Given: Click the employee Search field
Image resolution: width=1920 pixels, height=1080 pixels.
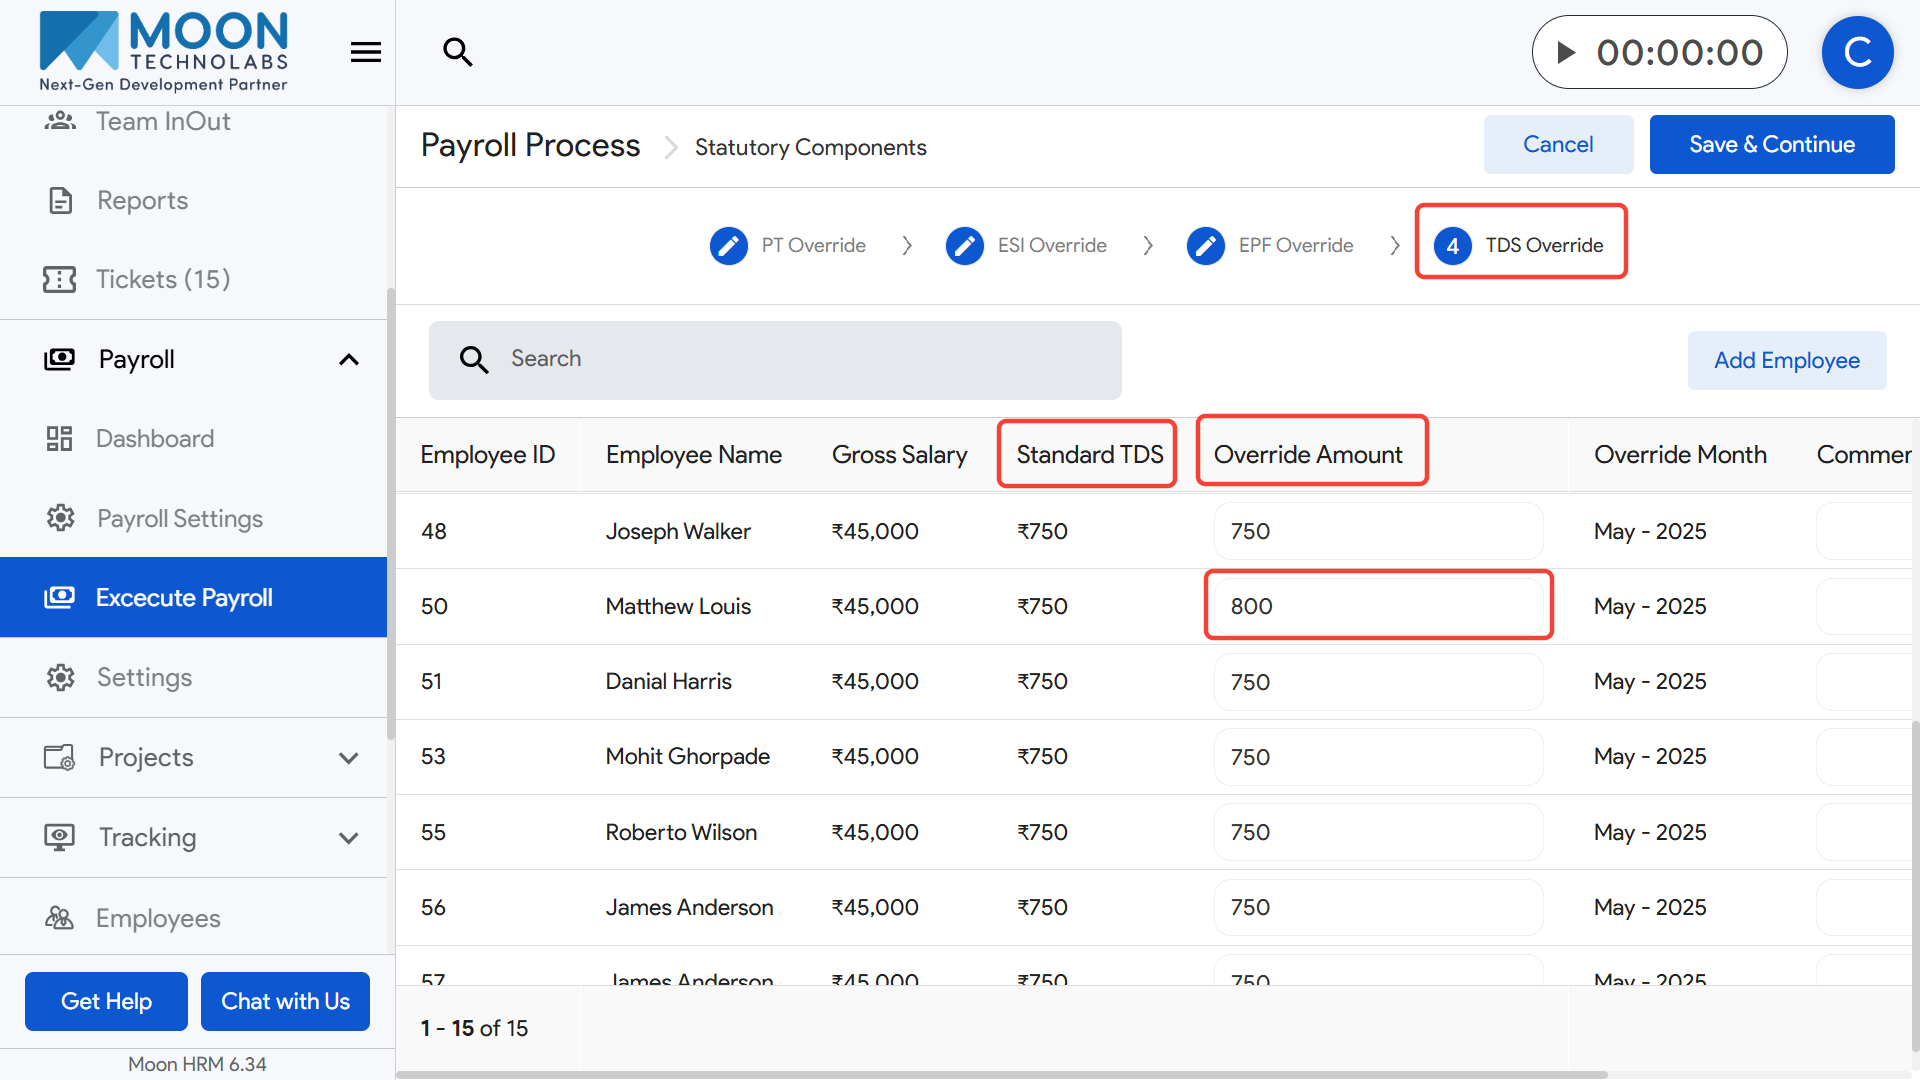Looking at the screenshot, I should pyautogui.click(x=775, y=360).
